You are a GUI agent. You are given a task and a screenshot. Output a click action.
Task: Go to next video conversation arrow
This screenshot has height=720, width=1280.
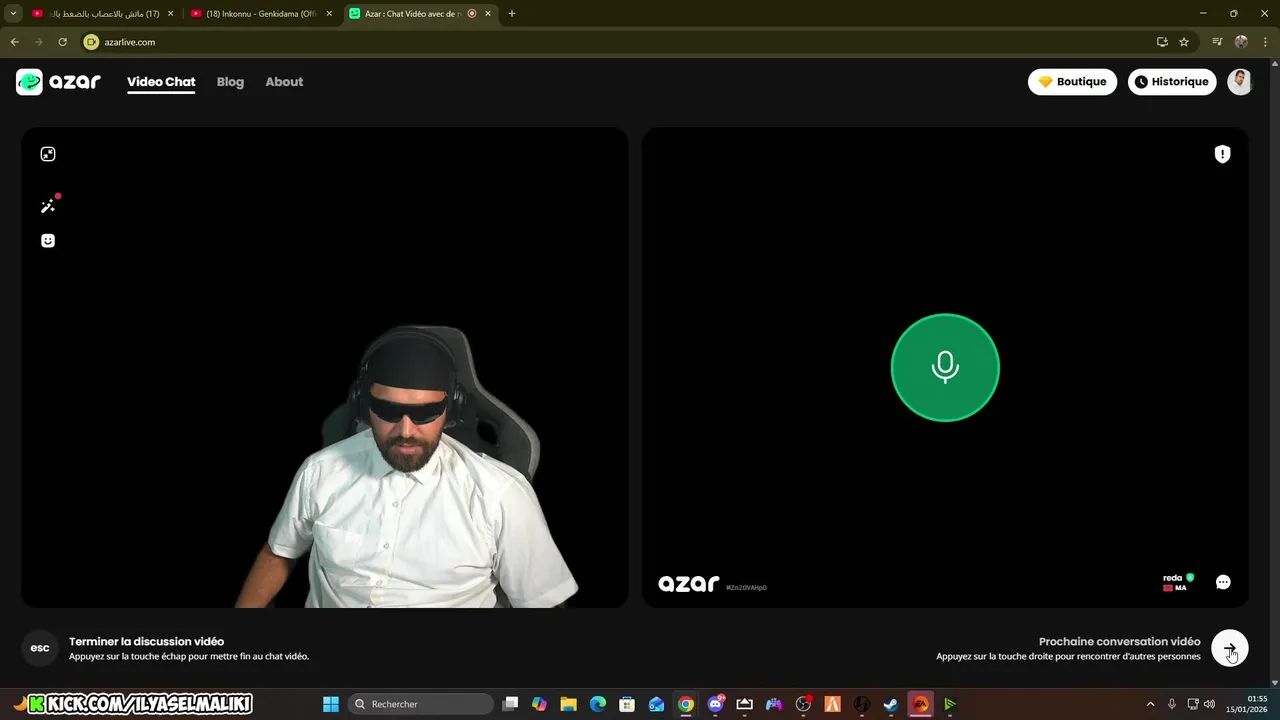point(1230,648)
